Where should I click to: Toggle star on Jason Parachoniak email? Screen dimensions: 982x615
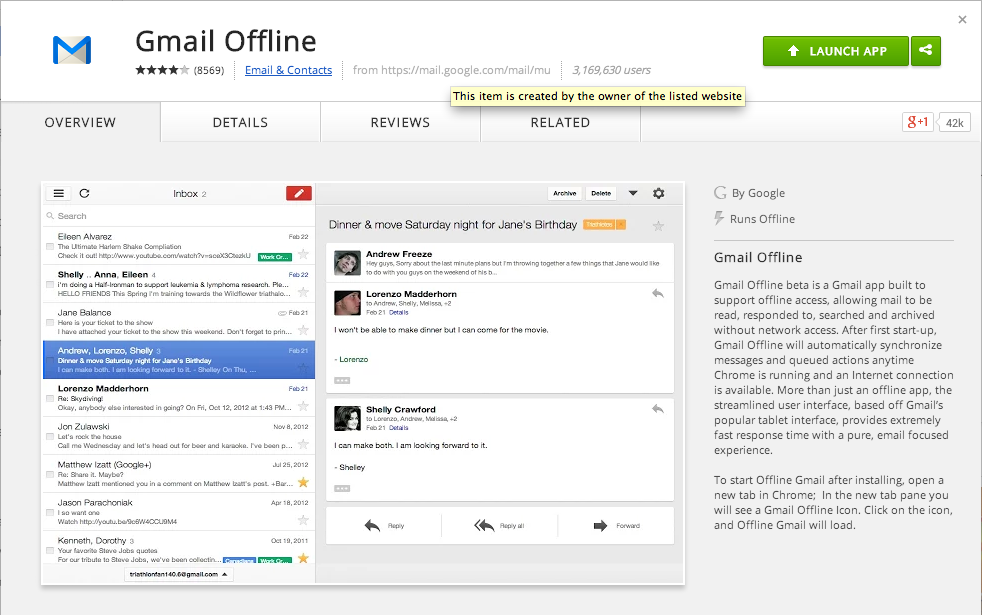pyautogui.click(x=303, y=520)
